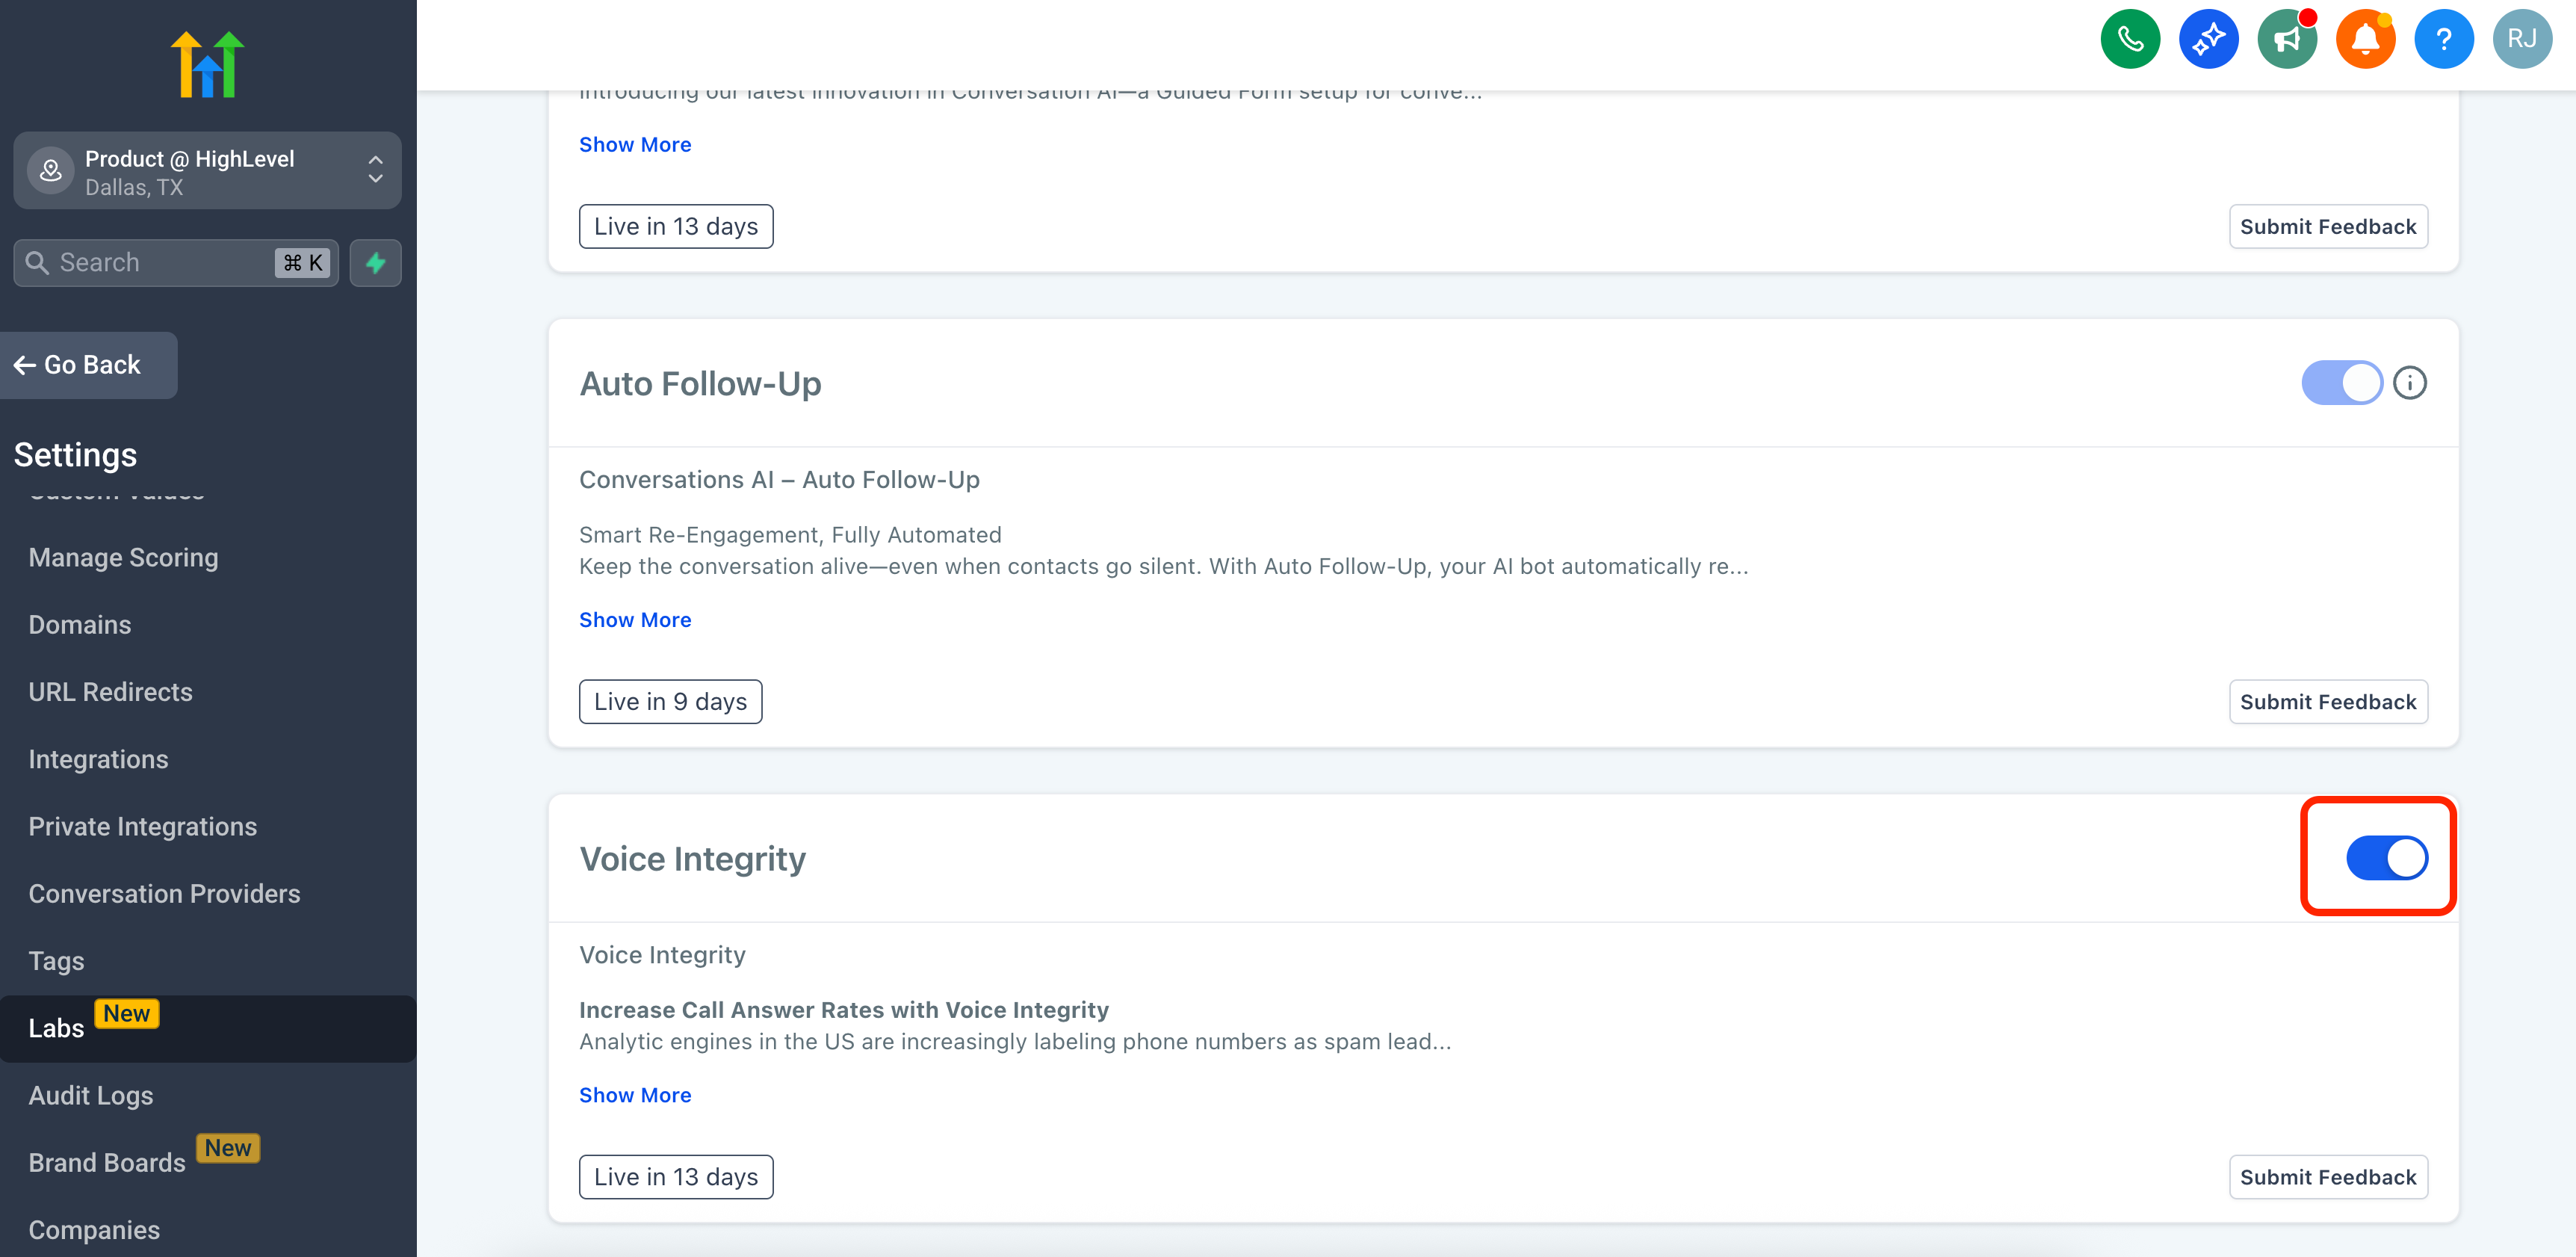The height and width of the screenshot is (1257, 2576).
Task: Click the Auto Follow-Up info icon
Action: tap(2410, 383)
